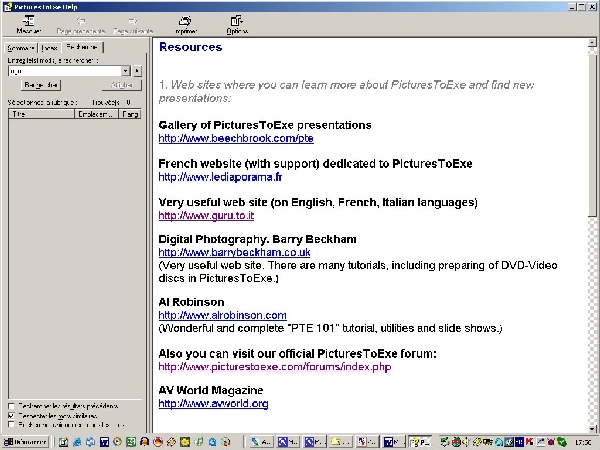Viewport: 600px width, 450px height.
Task: Sort results by the Emplacement column header
Action: coord(97,114)
